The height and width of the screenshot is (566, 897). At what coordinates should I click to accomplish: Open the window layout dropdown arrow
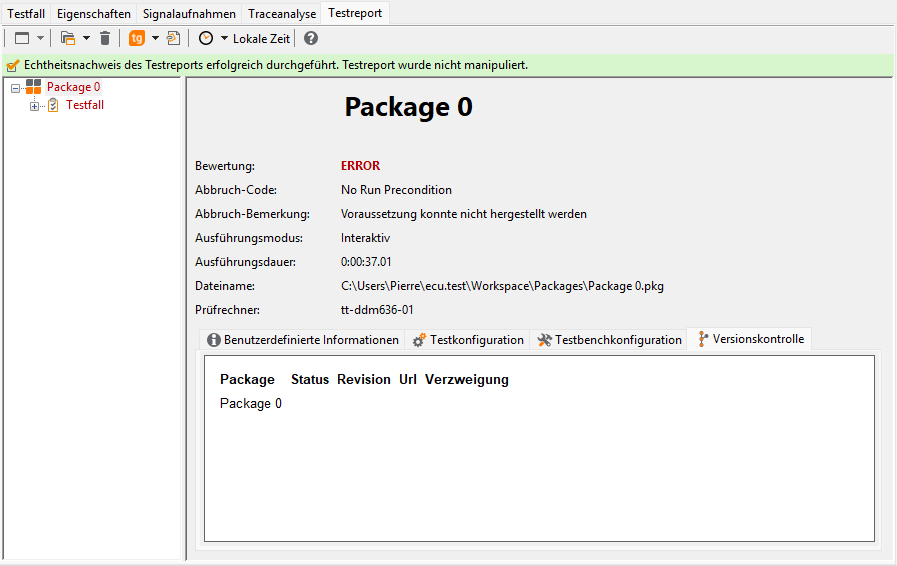40,38
